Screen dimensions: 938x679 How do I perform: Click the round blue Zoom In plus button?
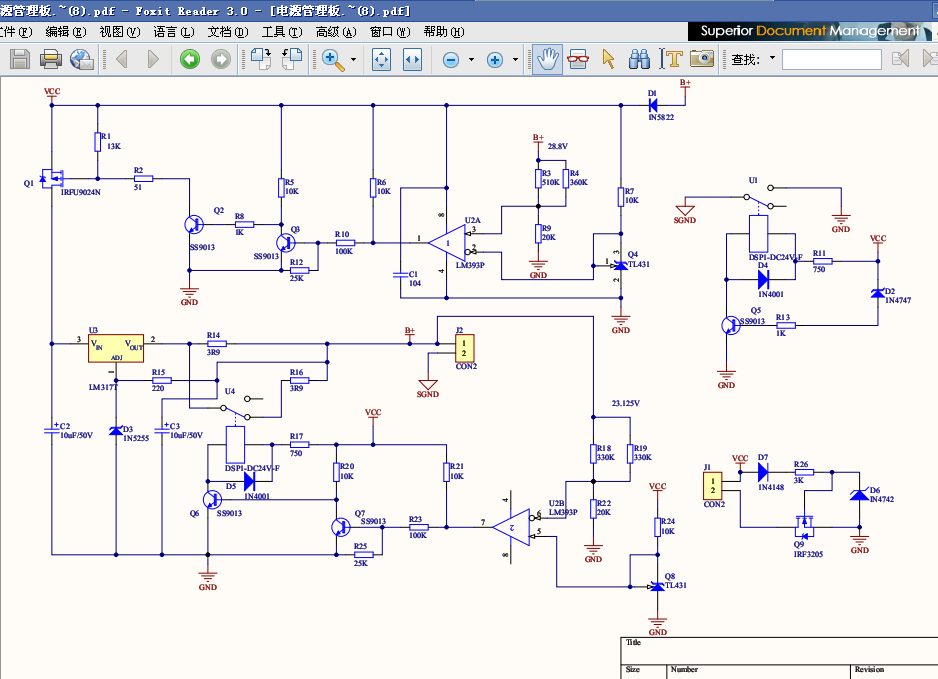point(495,59)
